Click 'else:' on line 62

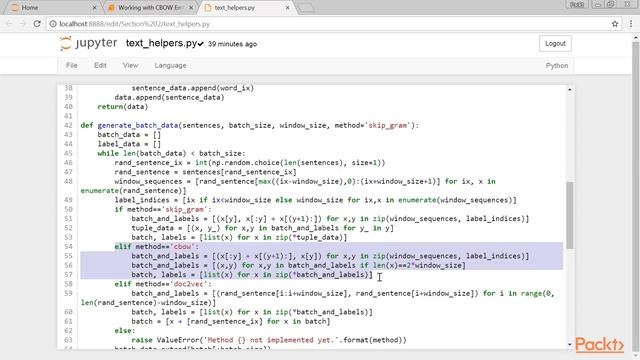click(124, 331)
